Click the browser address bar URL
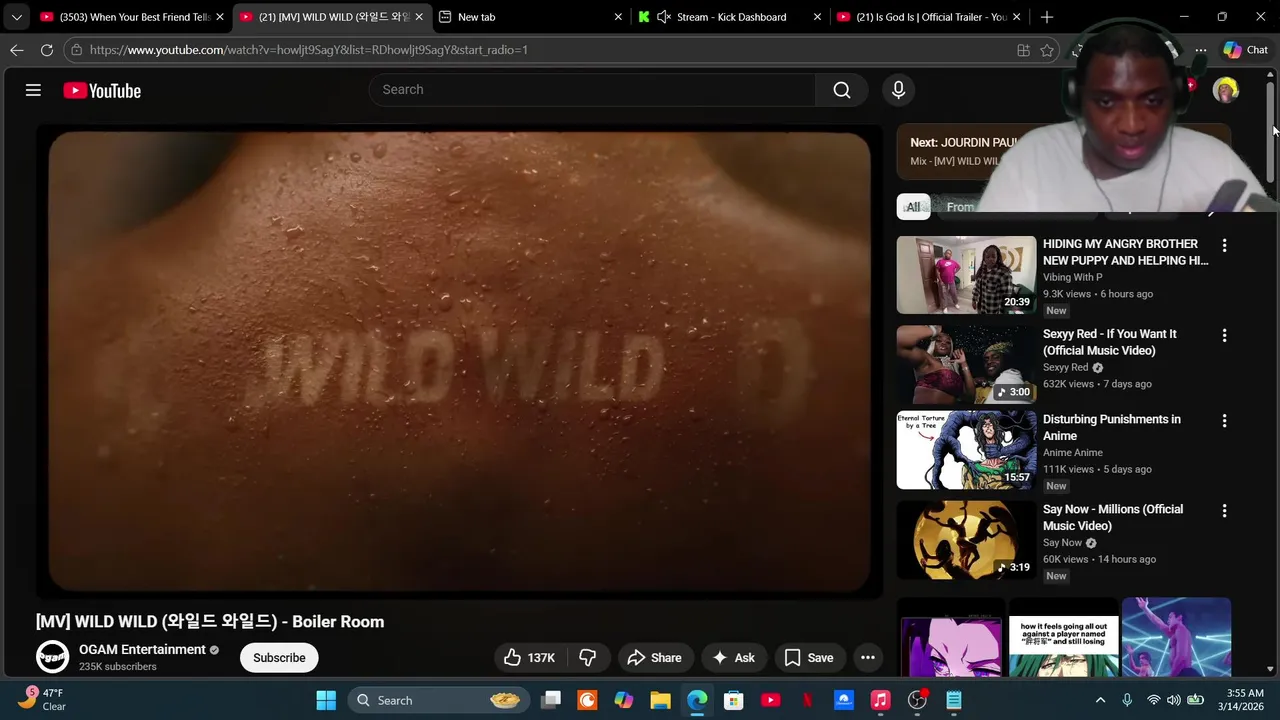 click(x=308, y=50)
